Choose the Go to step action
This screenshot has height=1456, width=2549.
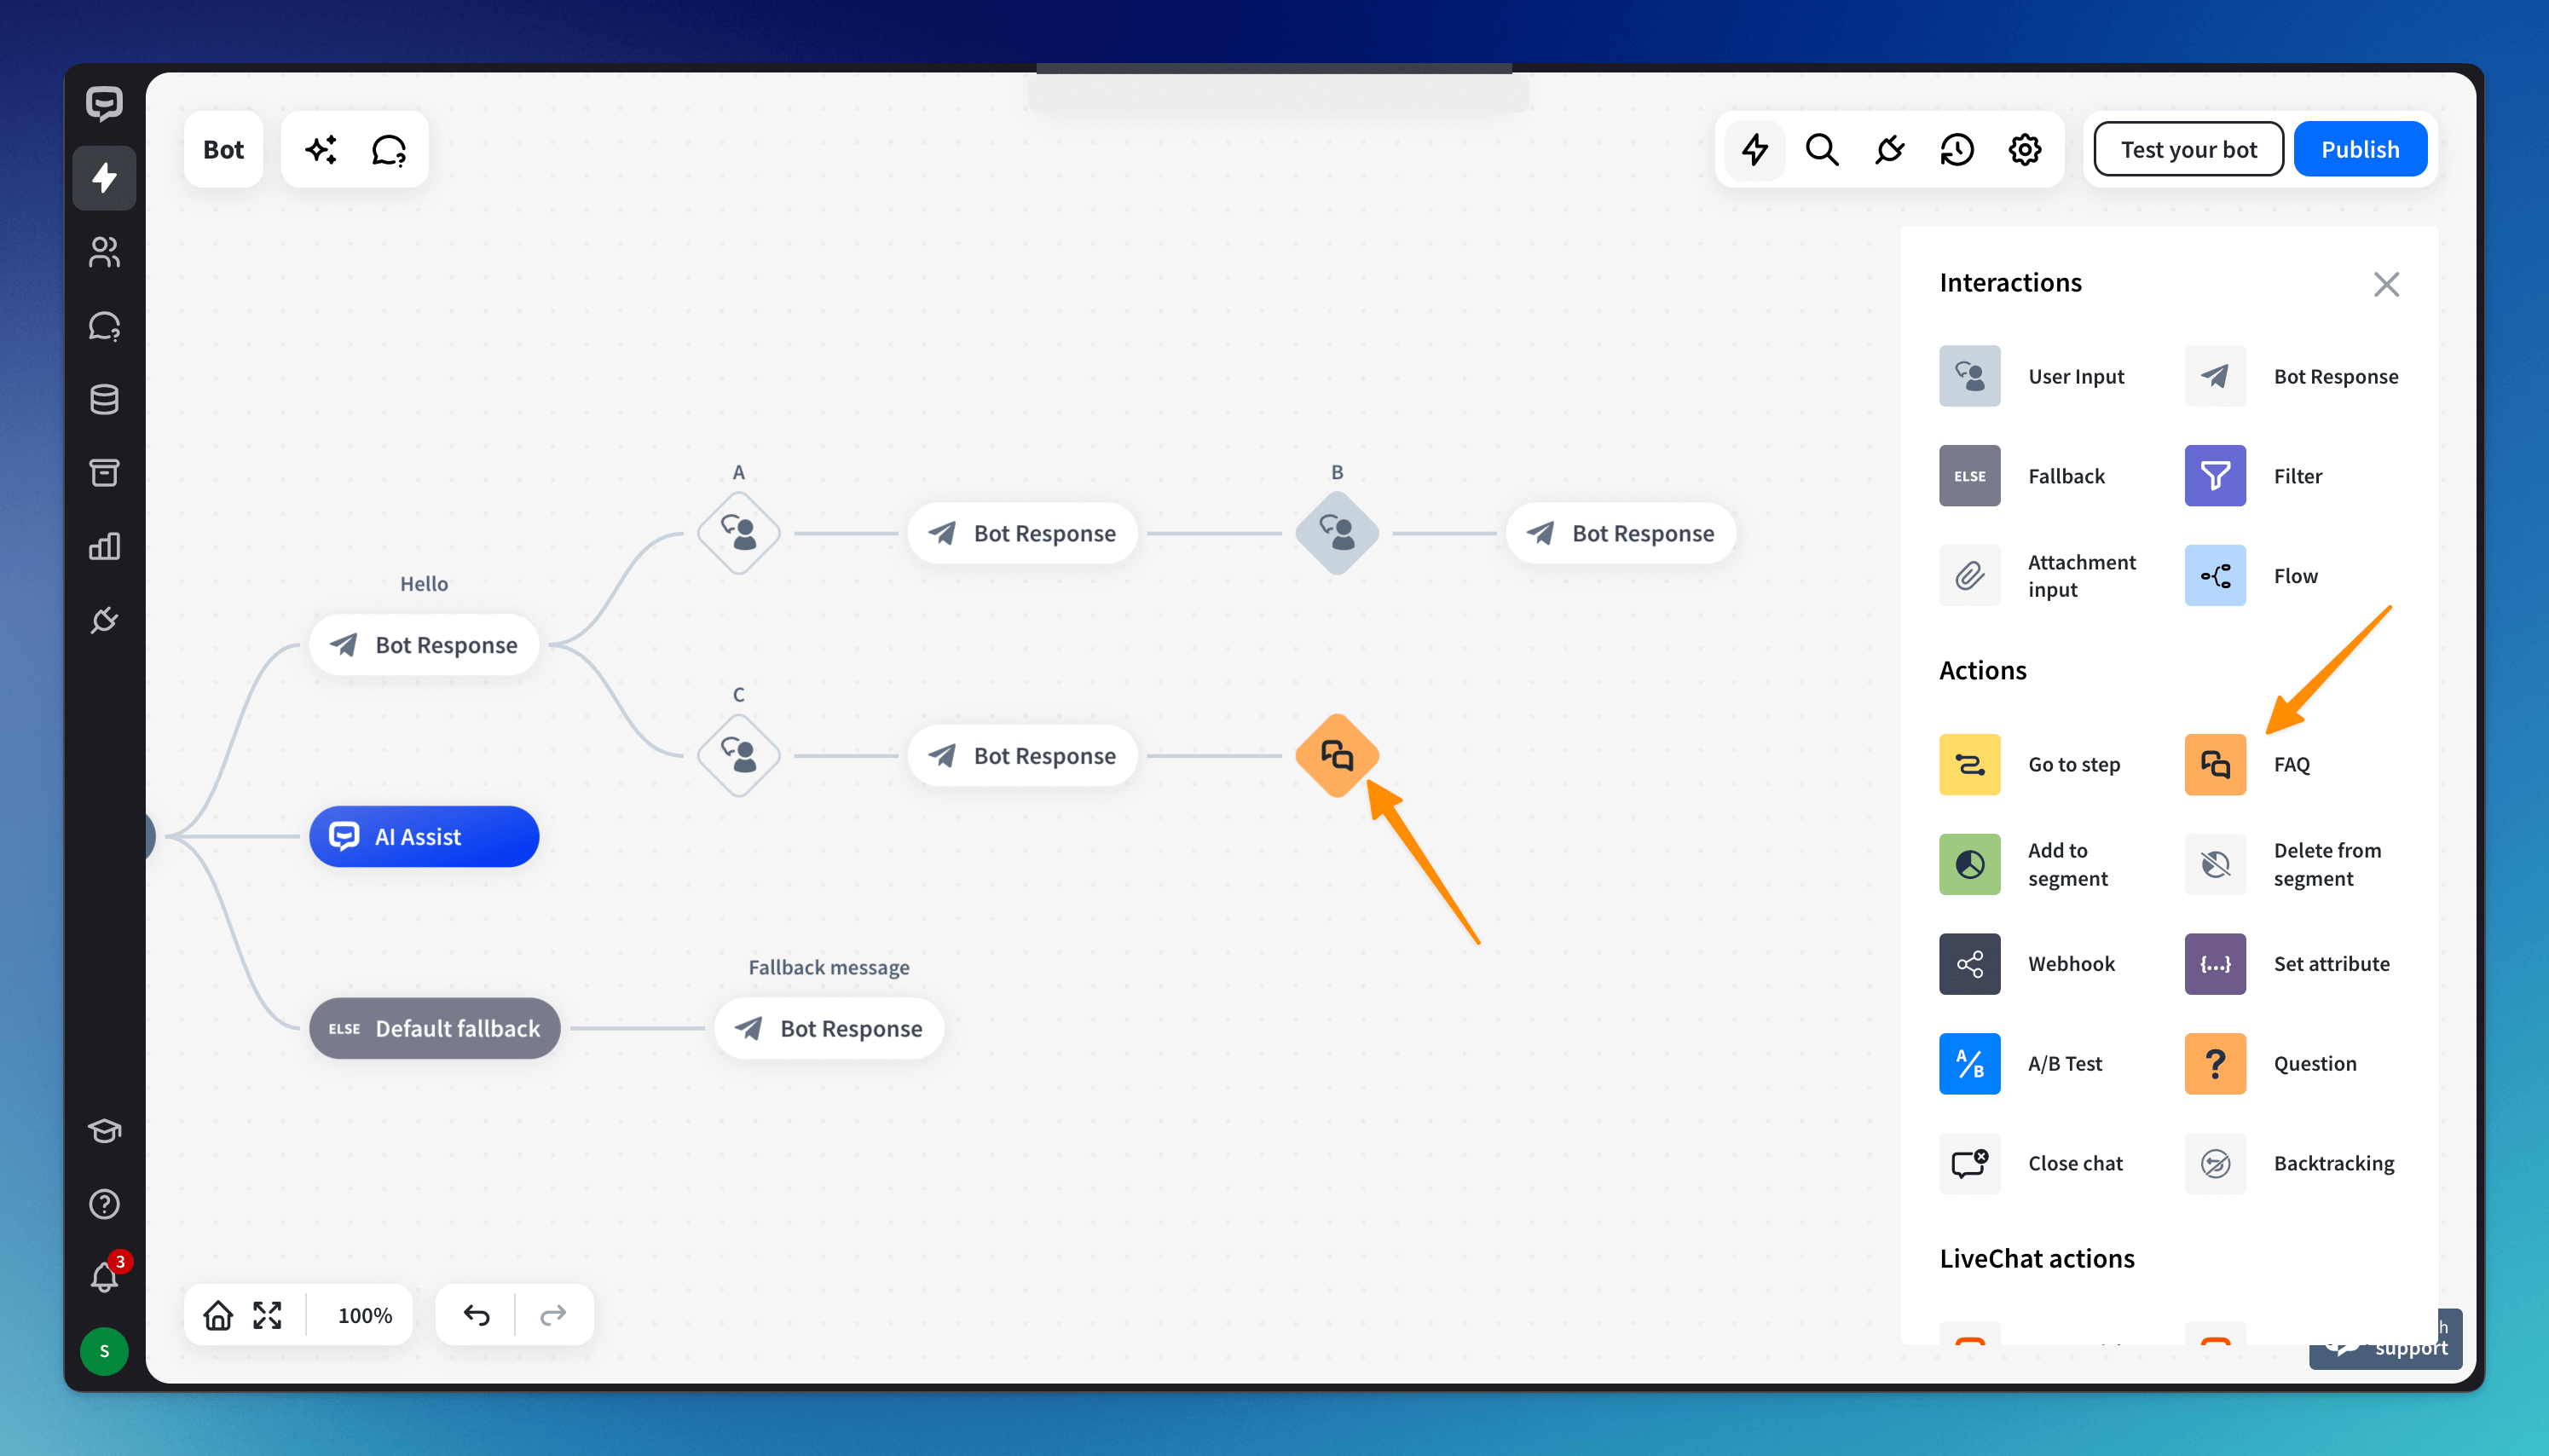(1969, 765)
